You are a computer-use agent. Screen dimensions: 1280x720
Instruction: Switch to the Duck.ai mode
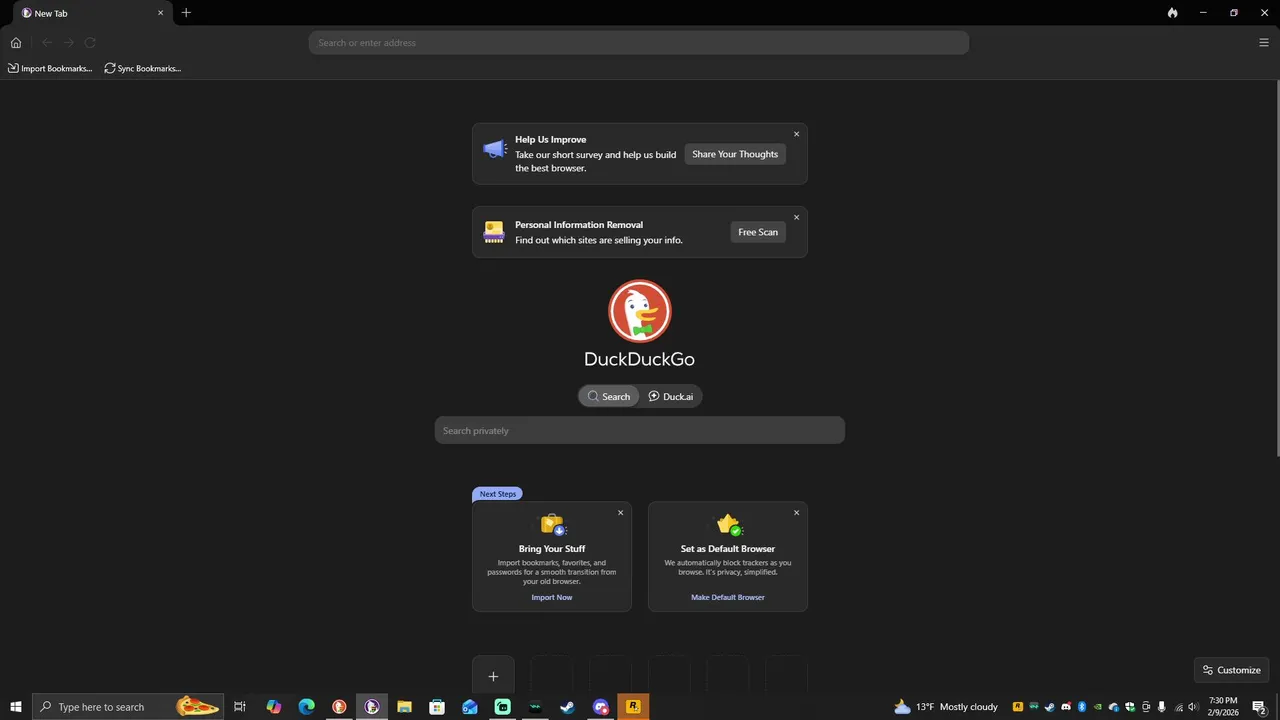coord(671,396)
